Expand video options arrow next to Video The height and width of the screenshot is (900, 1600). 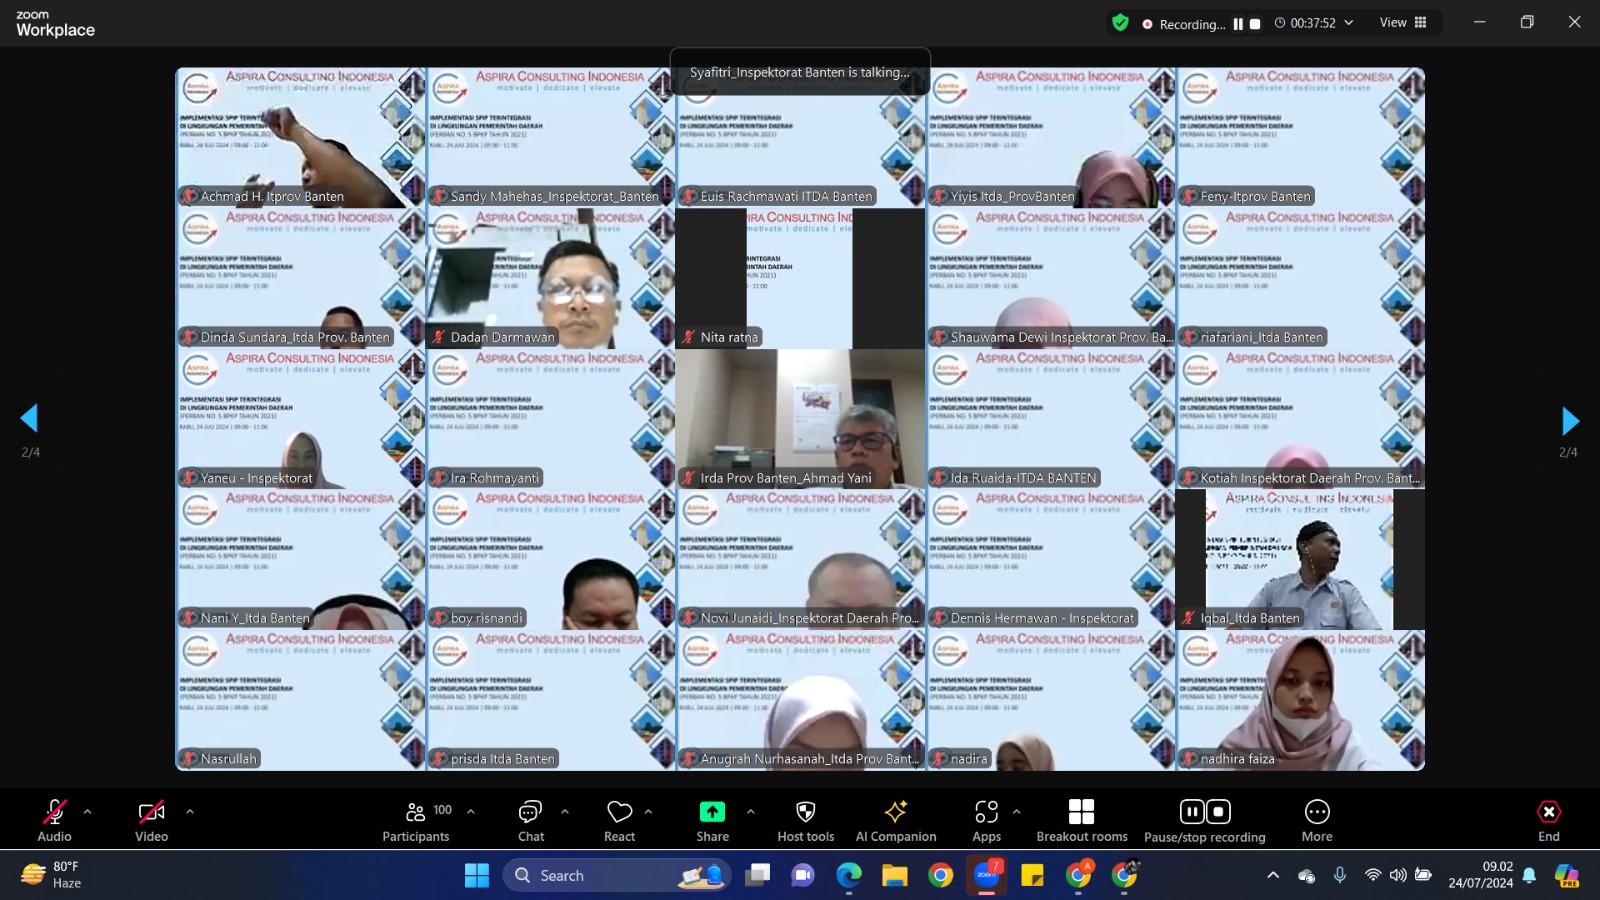click(190, 812)
